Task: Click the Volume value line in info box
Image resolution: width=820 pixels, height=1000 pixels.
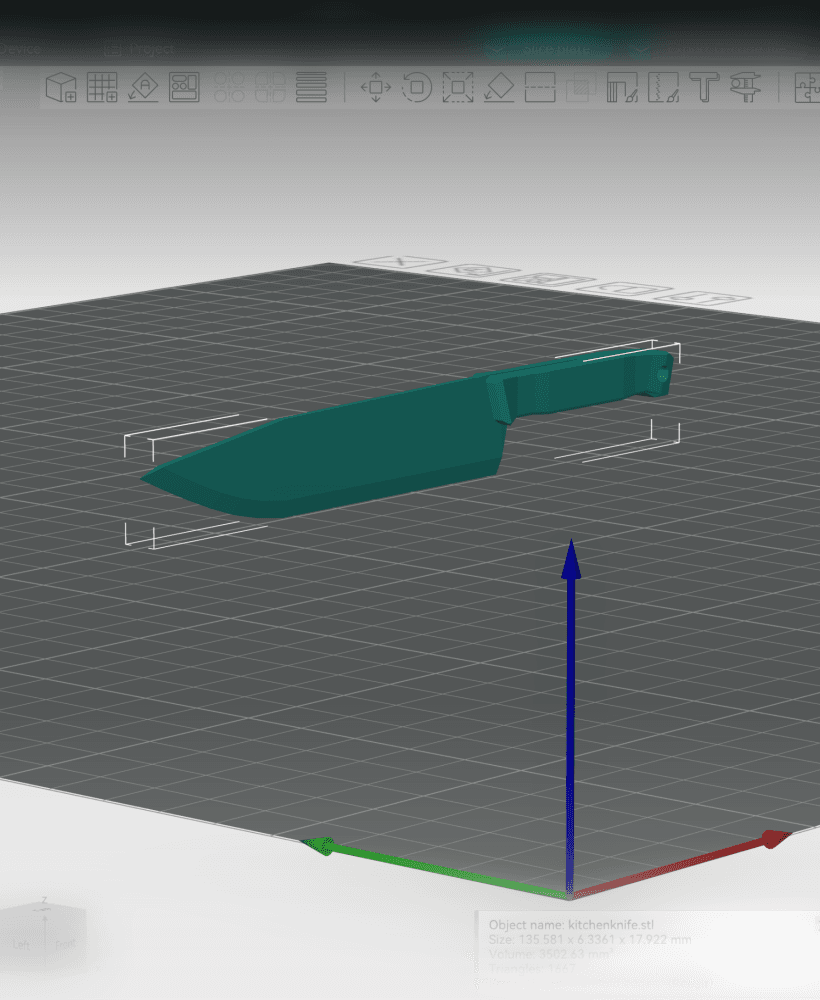Action: [x=550, y=954]
